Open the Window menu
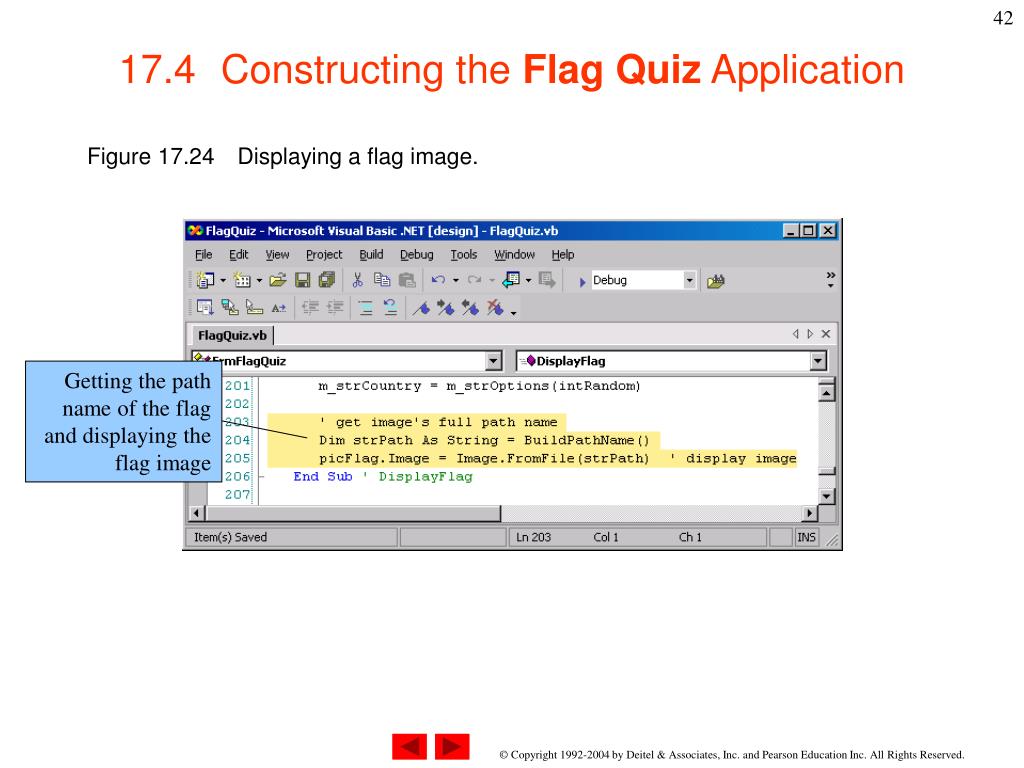Viewport: 1024px width, 768px height. [514, 255]
